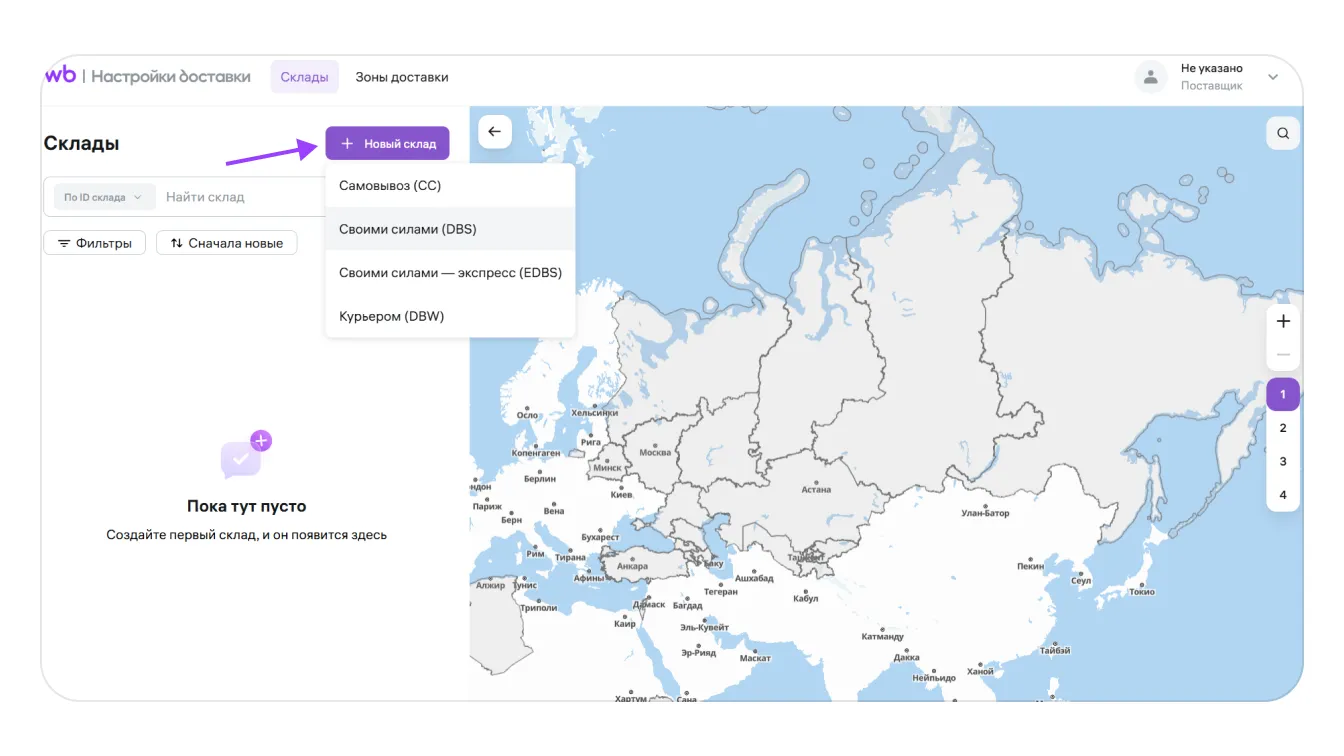Select map level 1 button
The height and width of the screenshot is (756, 1344).
pos(1283,395)
